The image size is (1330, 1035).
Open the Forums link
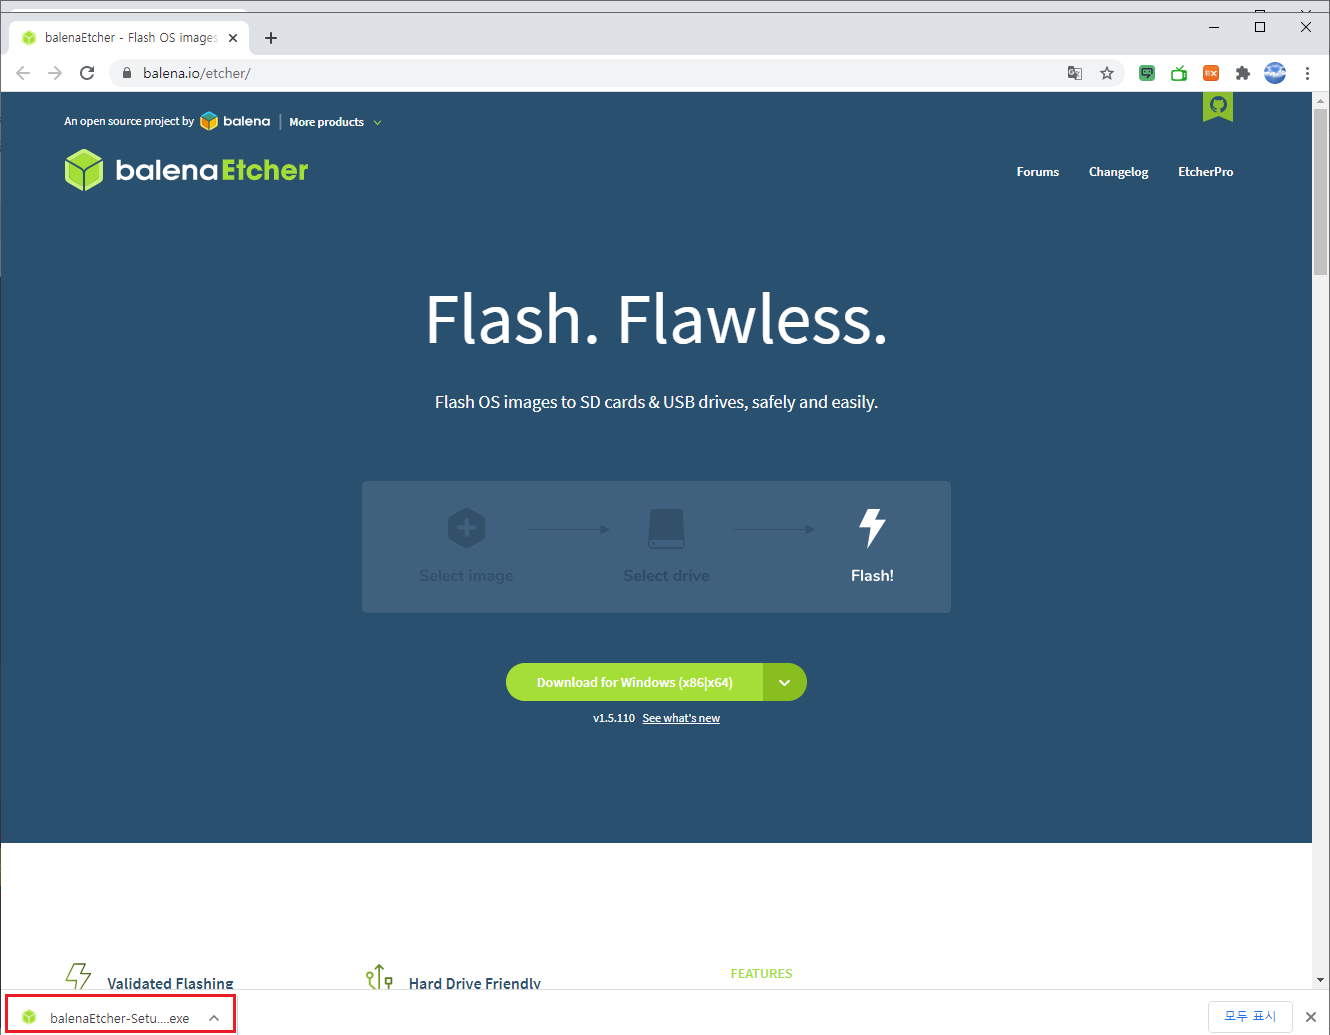click(x=1038, y=172)
